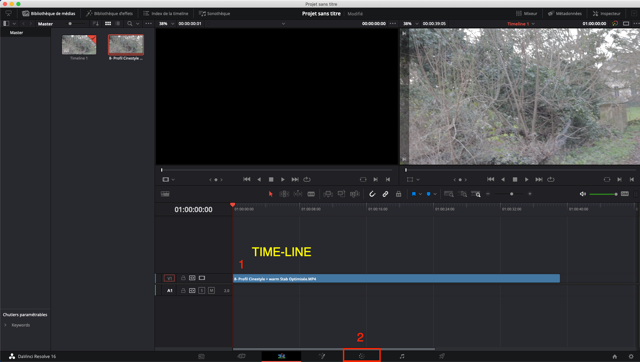Open the Mixeur panel
This screenshot has width=640, height=362.
527,13
